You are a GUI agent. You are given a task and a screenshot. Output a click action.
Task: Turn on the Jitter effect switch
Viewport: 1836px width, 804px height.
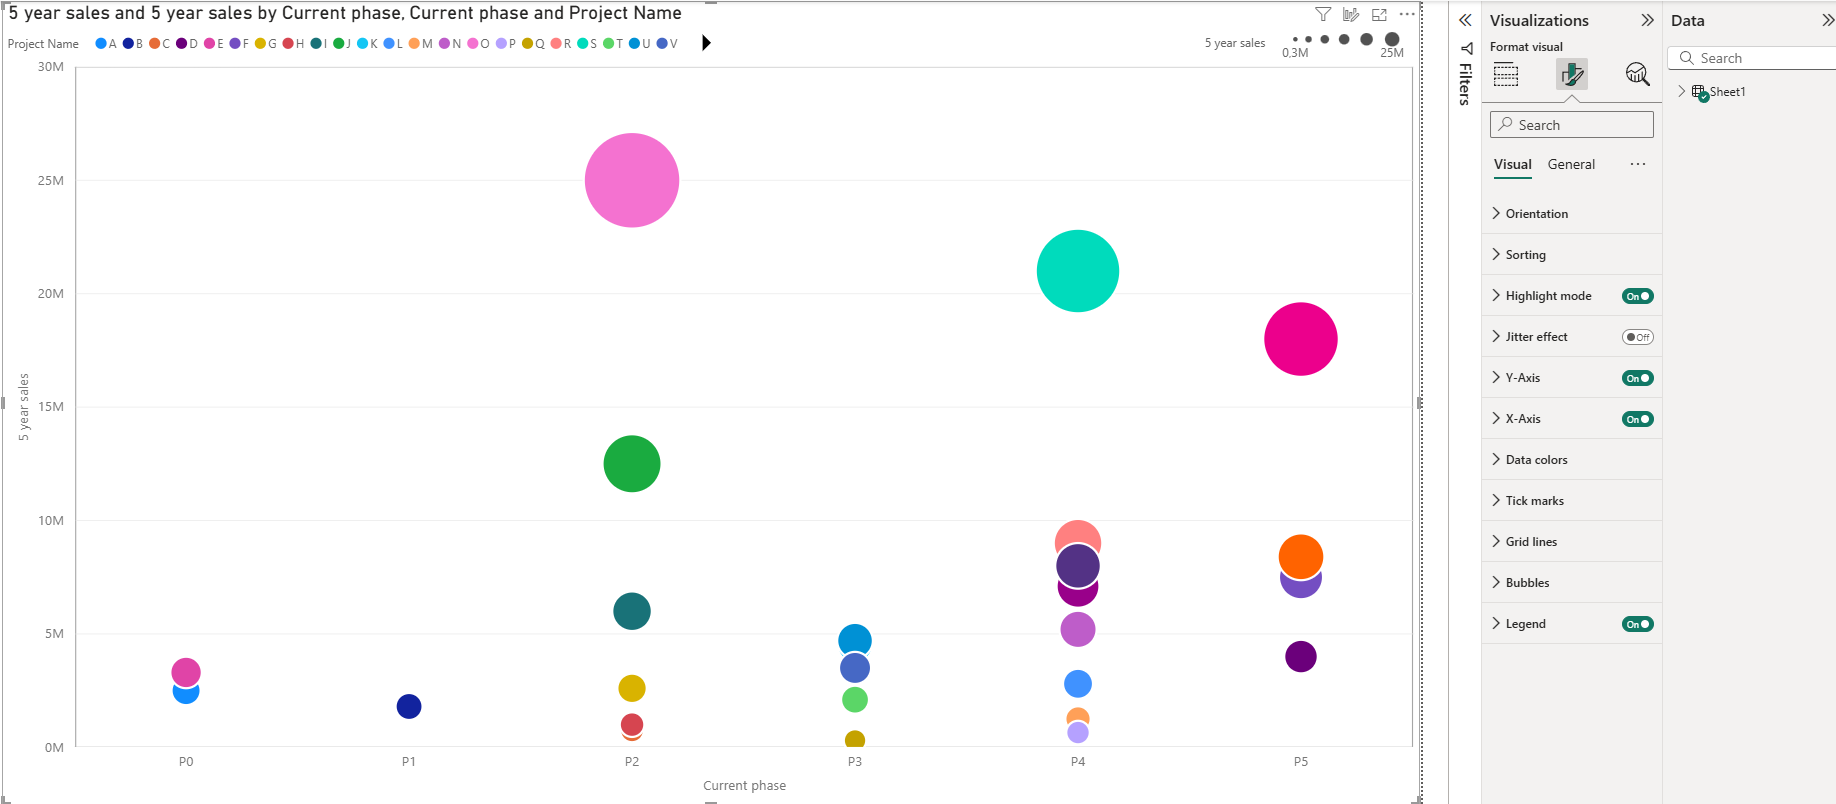tap(1638, 337)
